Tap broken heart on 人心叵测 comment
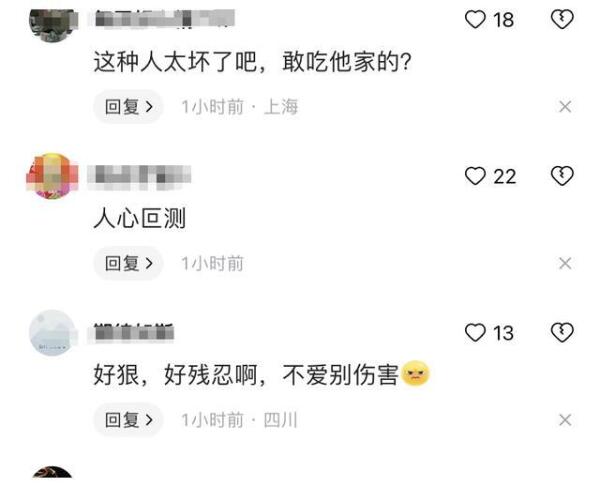The width and height of the screenshot is (600, 487). (562, 176)
